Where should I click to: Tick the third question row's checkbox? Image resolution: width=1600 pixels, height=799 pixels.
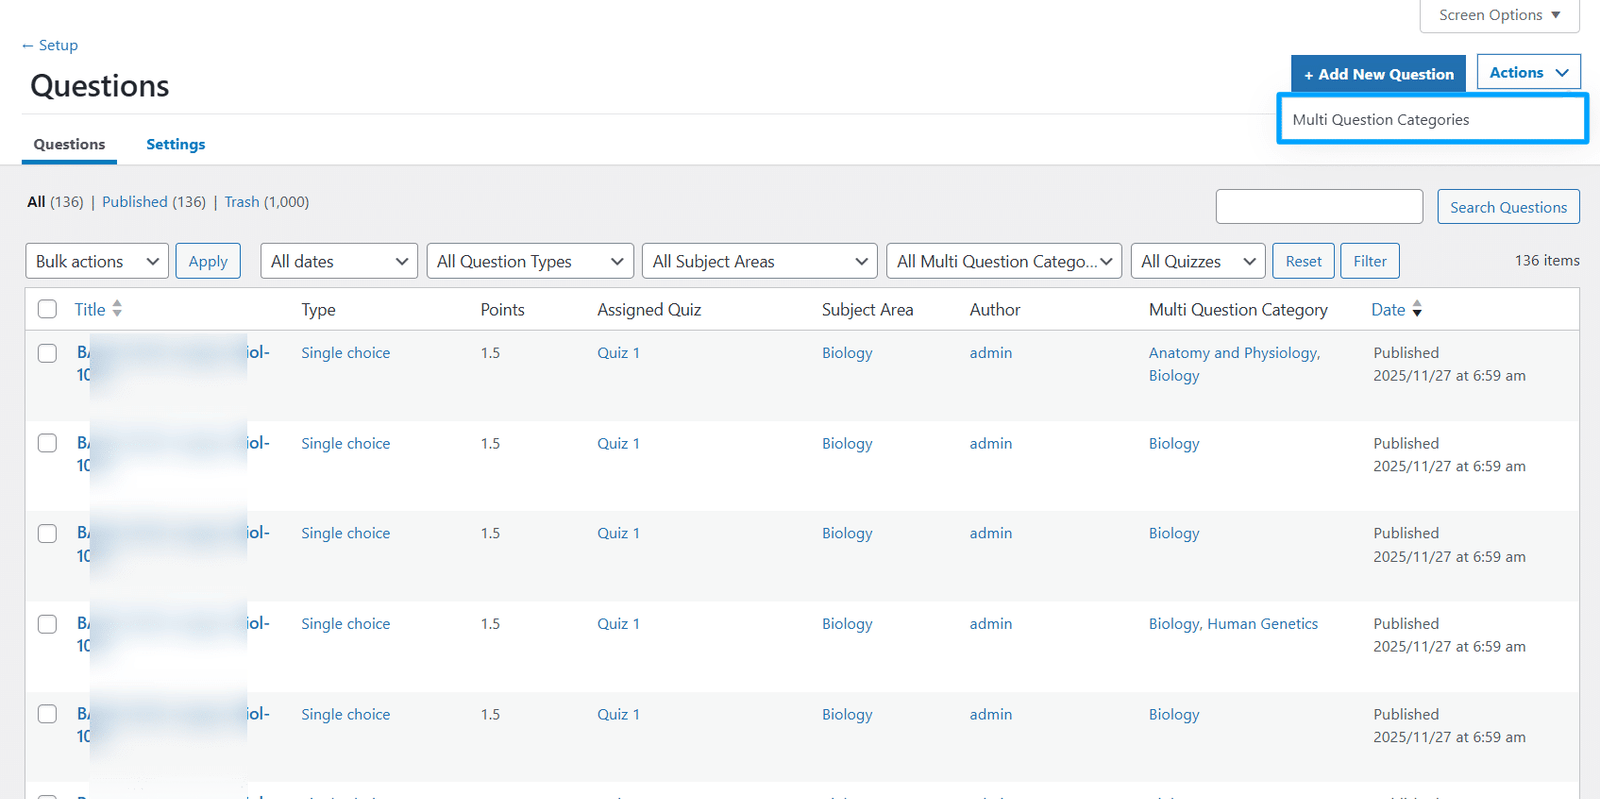tap(47, 533)
